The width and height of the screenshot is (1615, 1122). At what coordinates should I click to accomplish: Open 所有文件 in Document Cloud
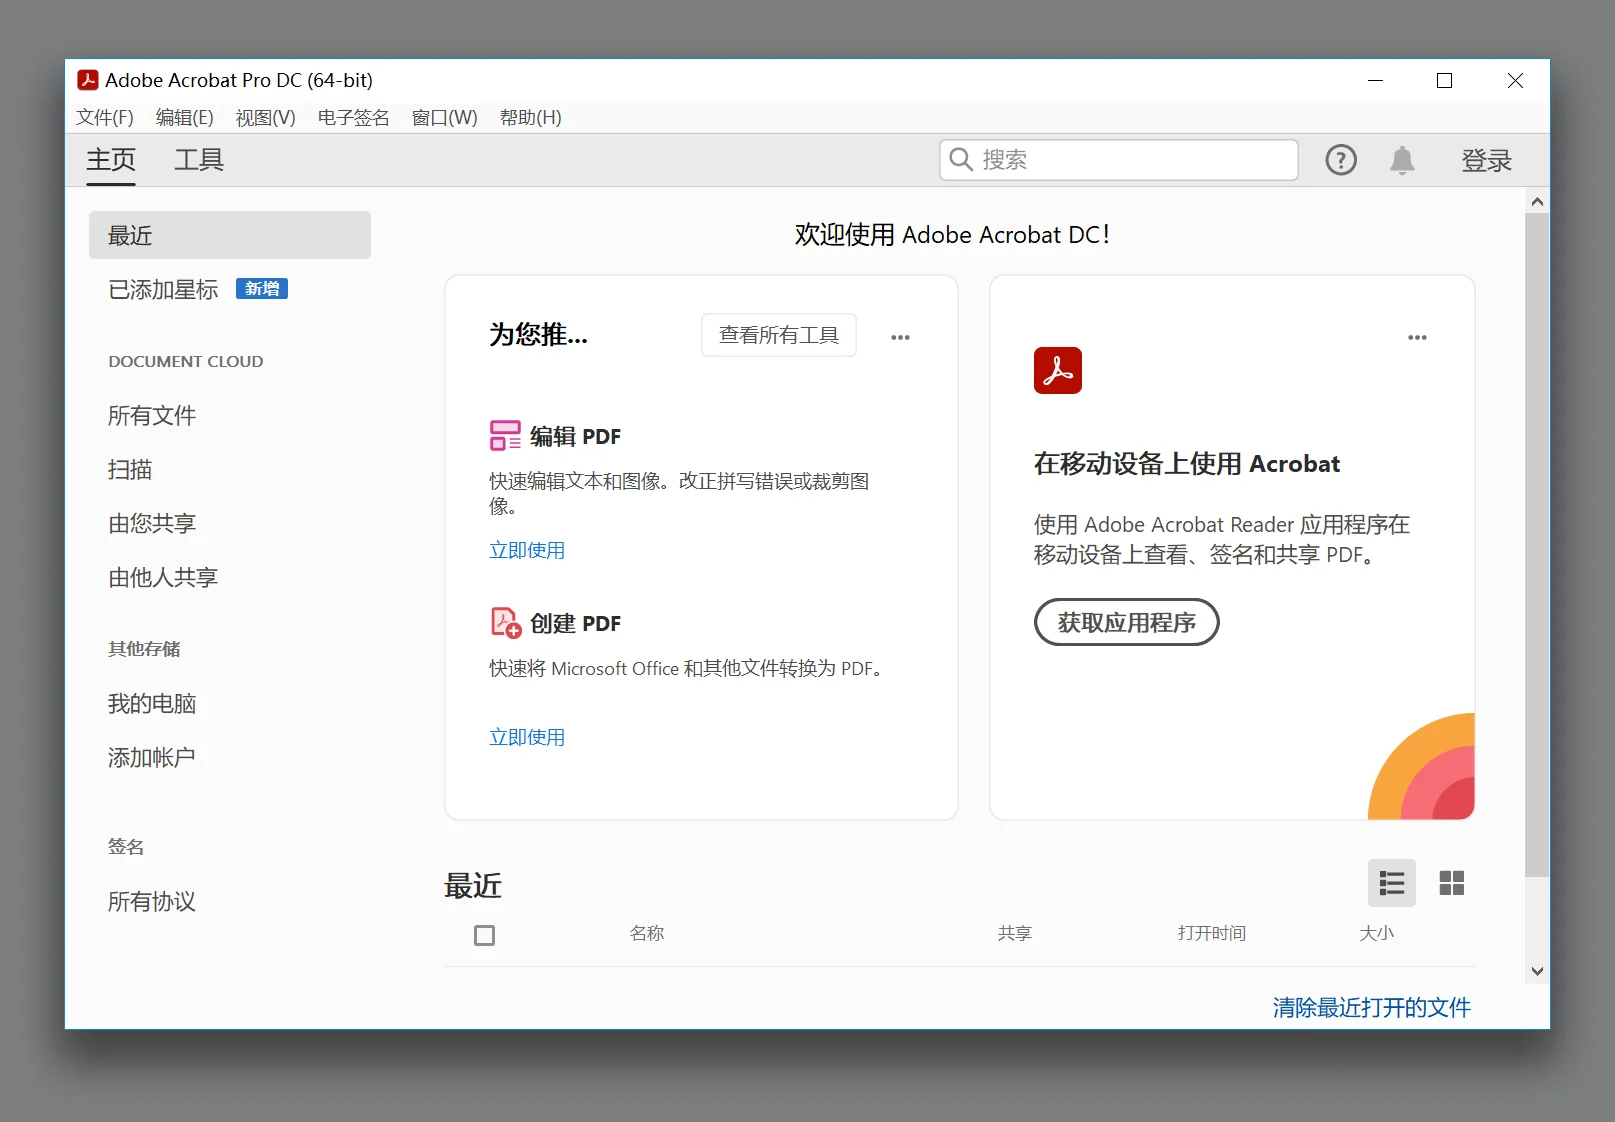click(x=152, y=416)
